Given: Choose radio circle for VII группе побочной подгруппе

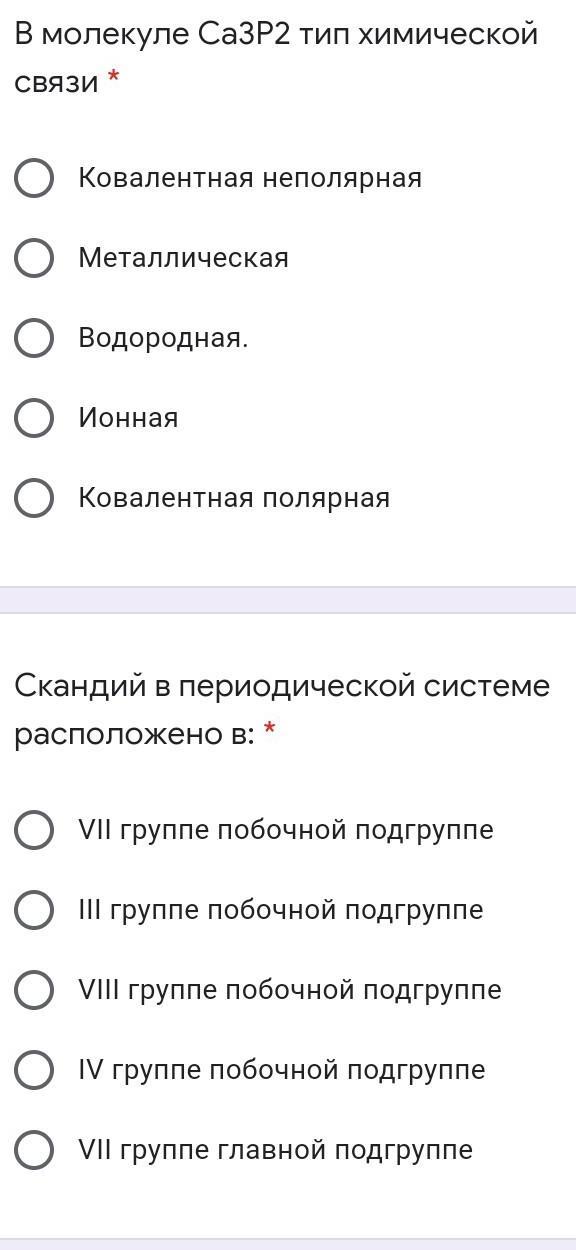Looking at the screenshot, I should pyautogui.click(x=34, y=830).
